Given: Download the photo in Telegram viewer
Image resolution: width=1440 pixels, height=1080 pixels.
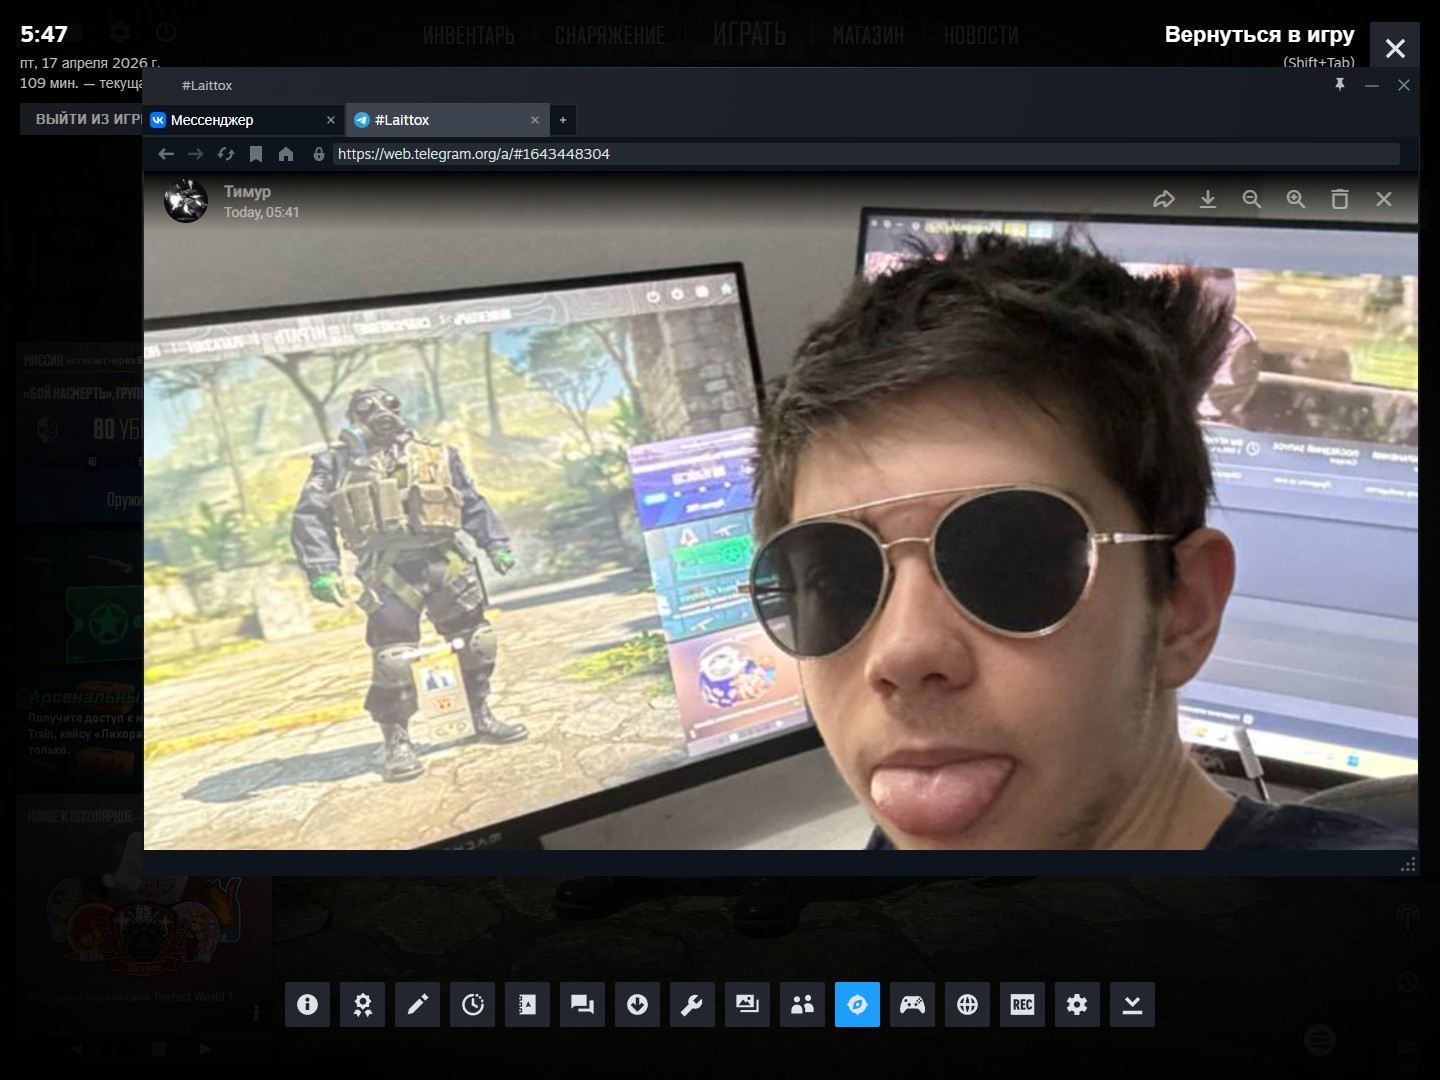Looking at the screenshot, I should tap(1208, 199).
